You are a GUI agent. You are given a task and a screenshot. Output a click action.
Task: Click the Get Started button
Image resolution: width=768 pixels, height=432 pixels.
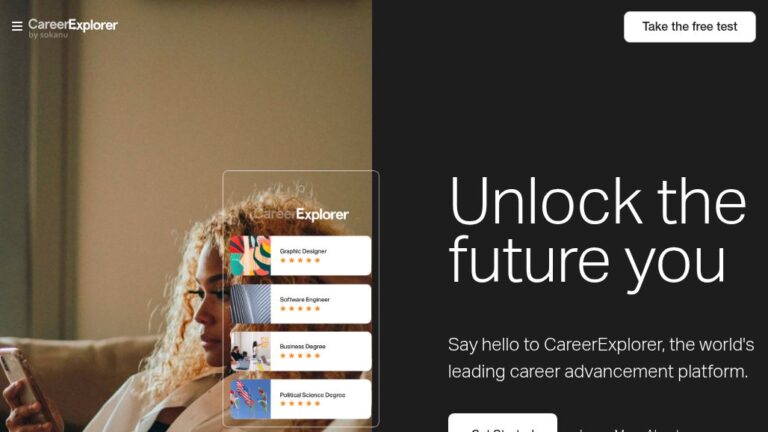[503, 424]
